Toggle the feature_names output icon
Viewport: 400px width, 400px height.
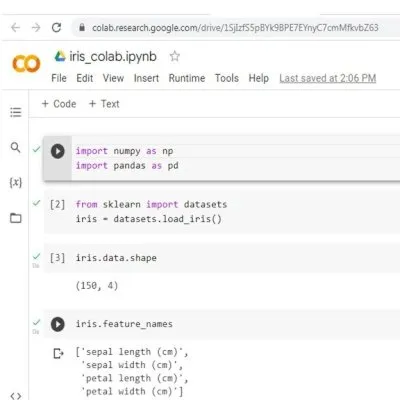pyautogui.click(x=58, y=353)
